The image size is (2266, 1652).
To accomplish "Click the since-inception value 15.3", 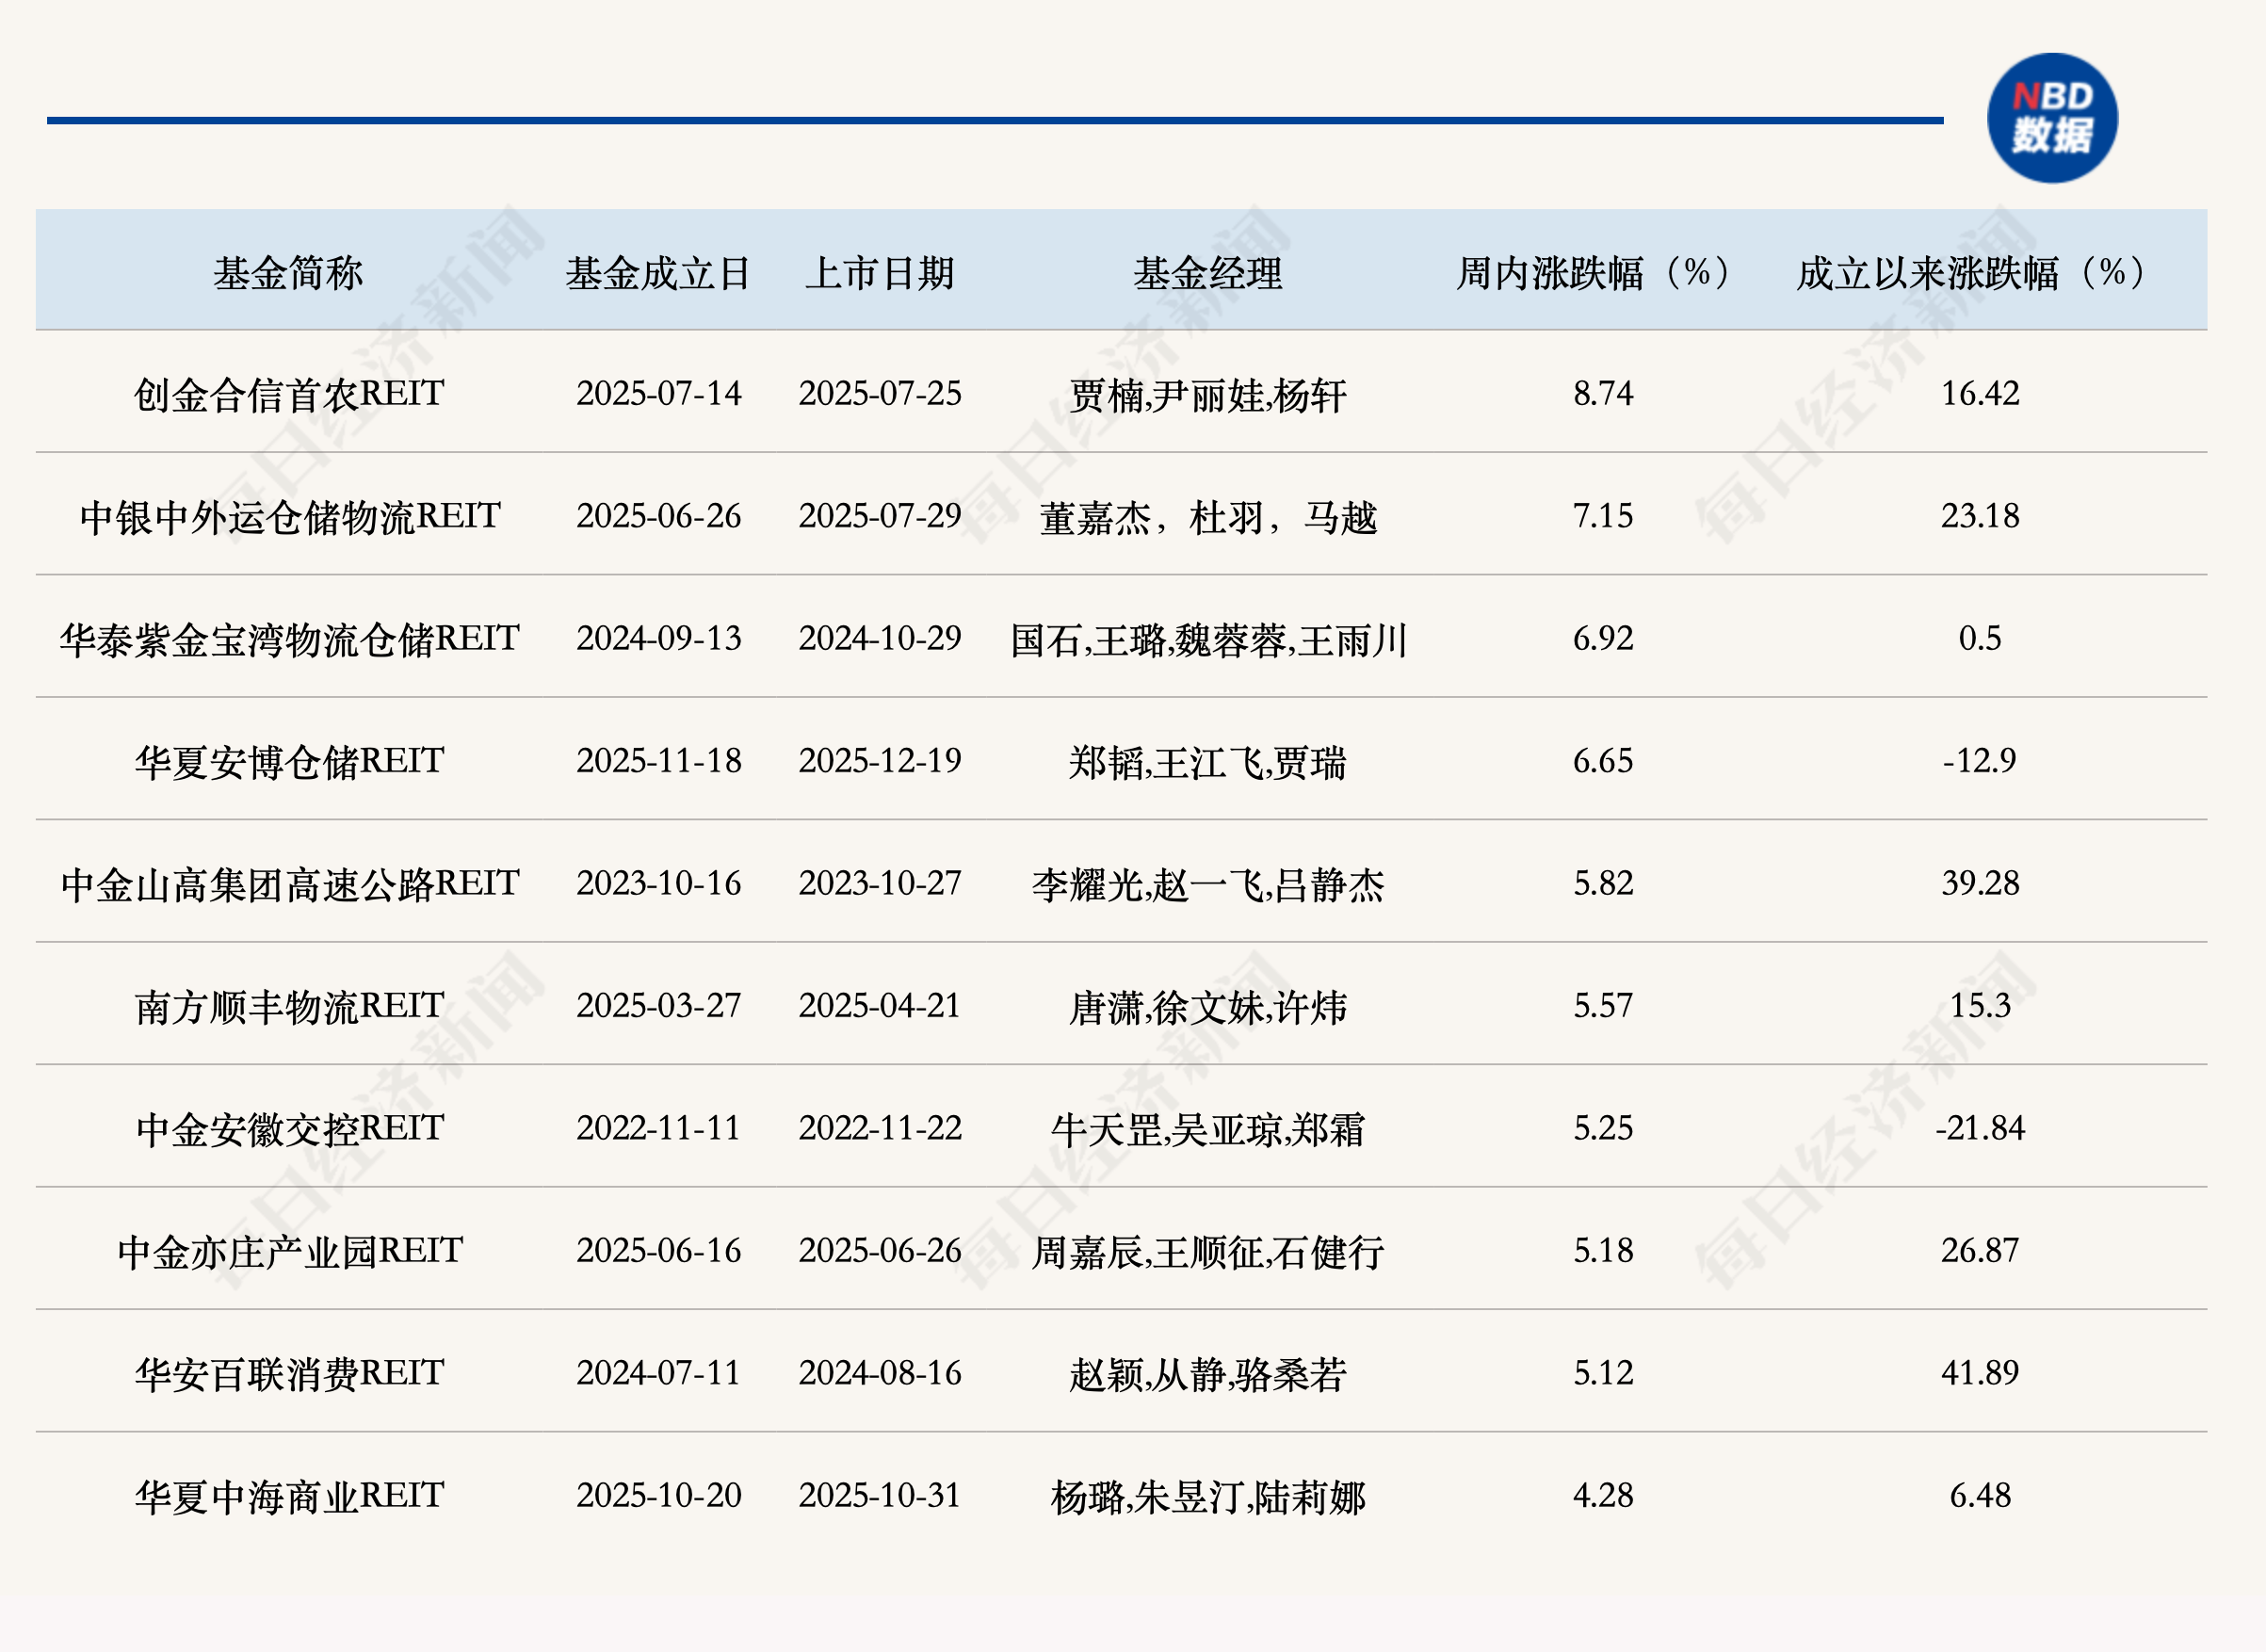I will click(1980, 1006).
